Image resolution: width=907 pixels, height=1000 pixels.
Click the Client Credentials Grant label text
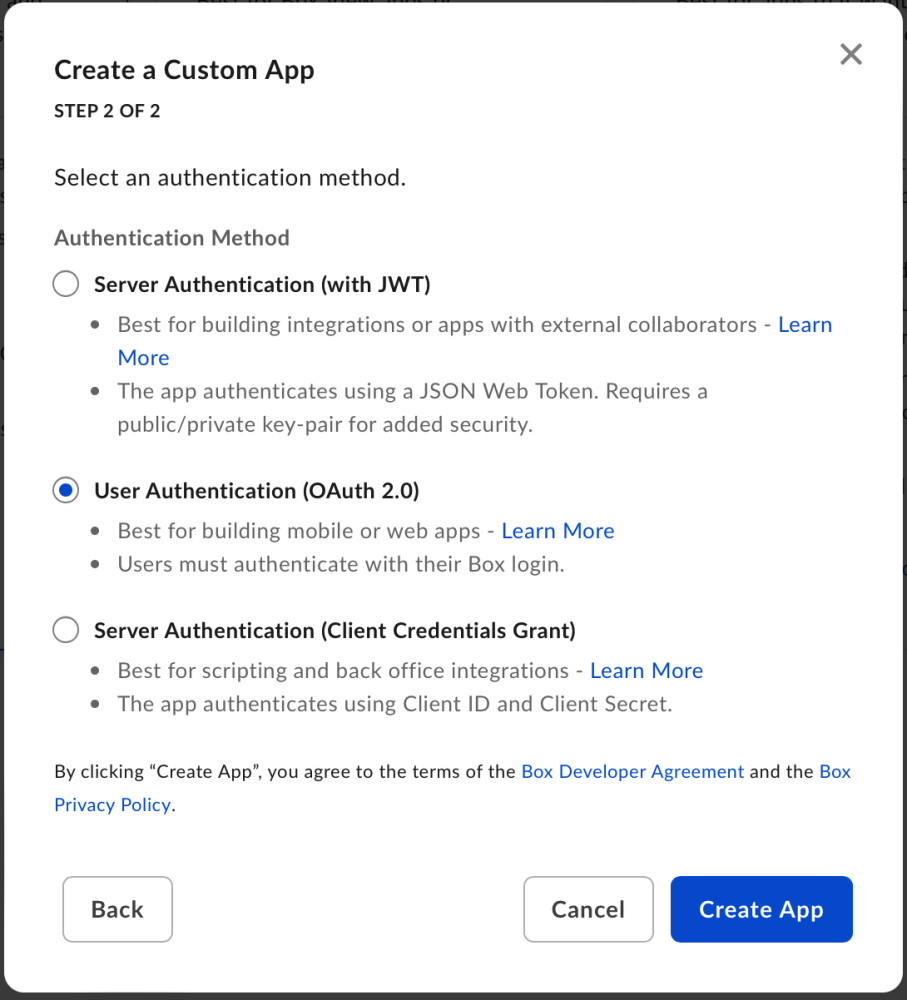pyautogui.click(x=334, y=630)
